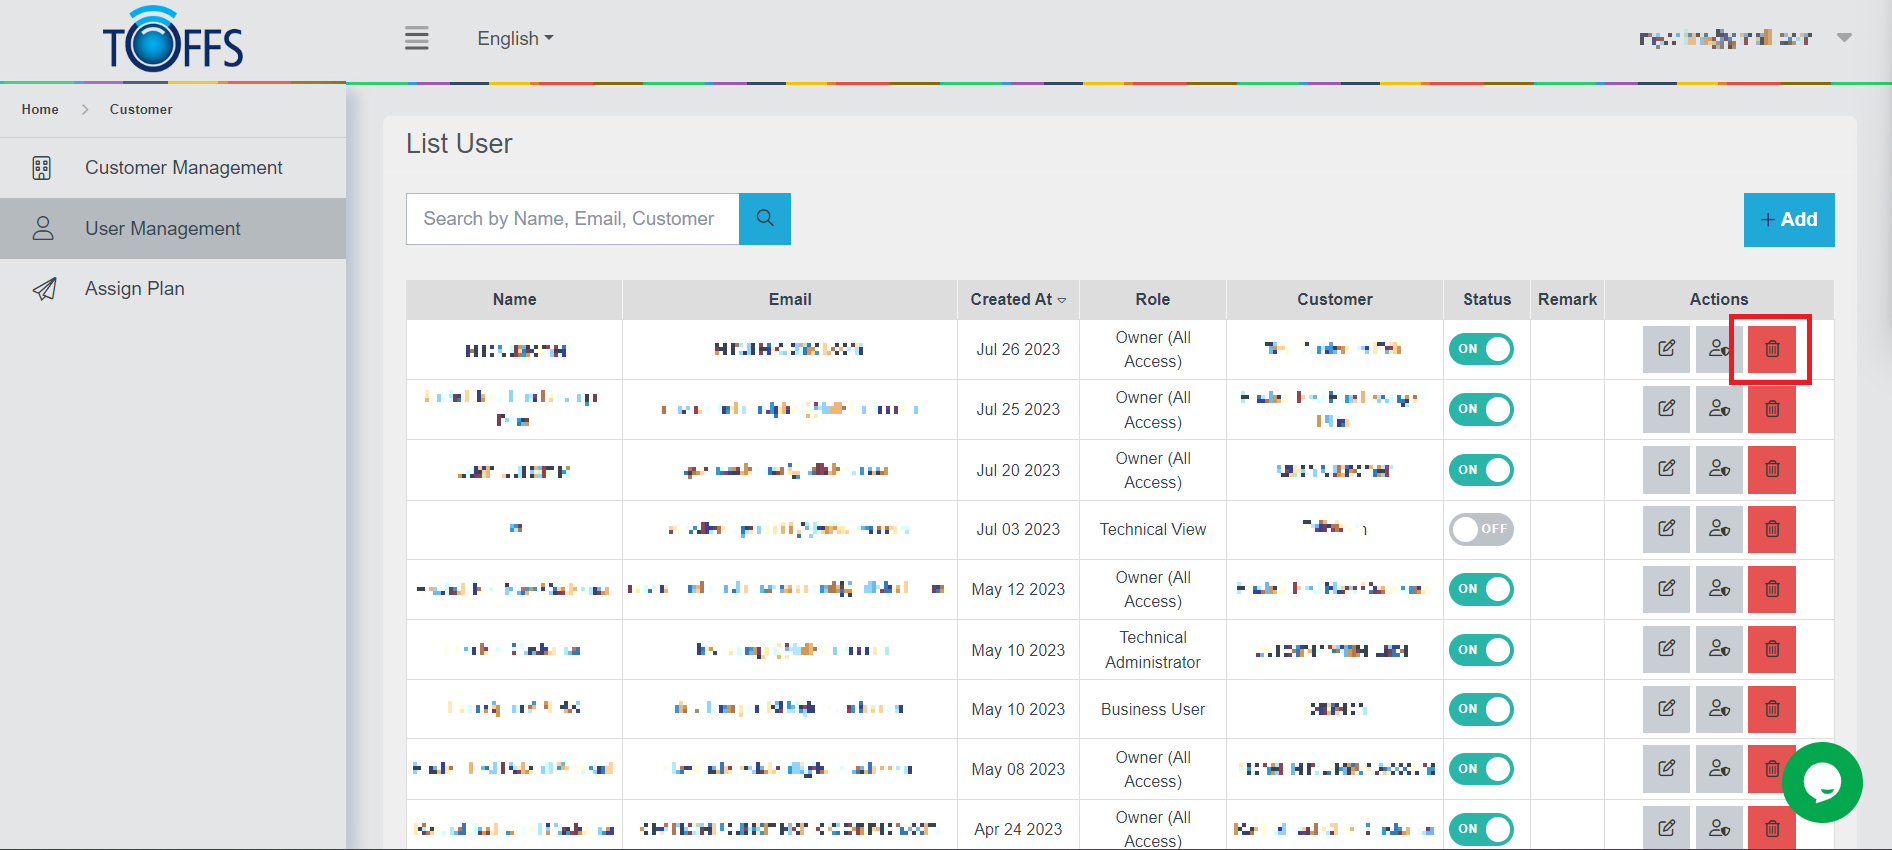The width and height of the screenshot is (1892, 850).
Task: Click the search magnifier icon button
Action: pos(765,219)
